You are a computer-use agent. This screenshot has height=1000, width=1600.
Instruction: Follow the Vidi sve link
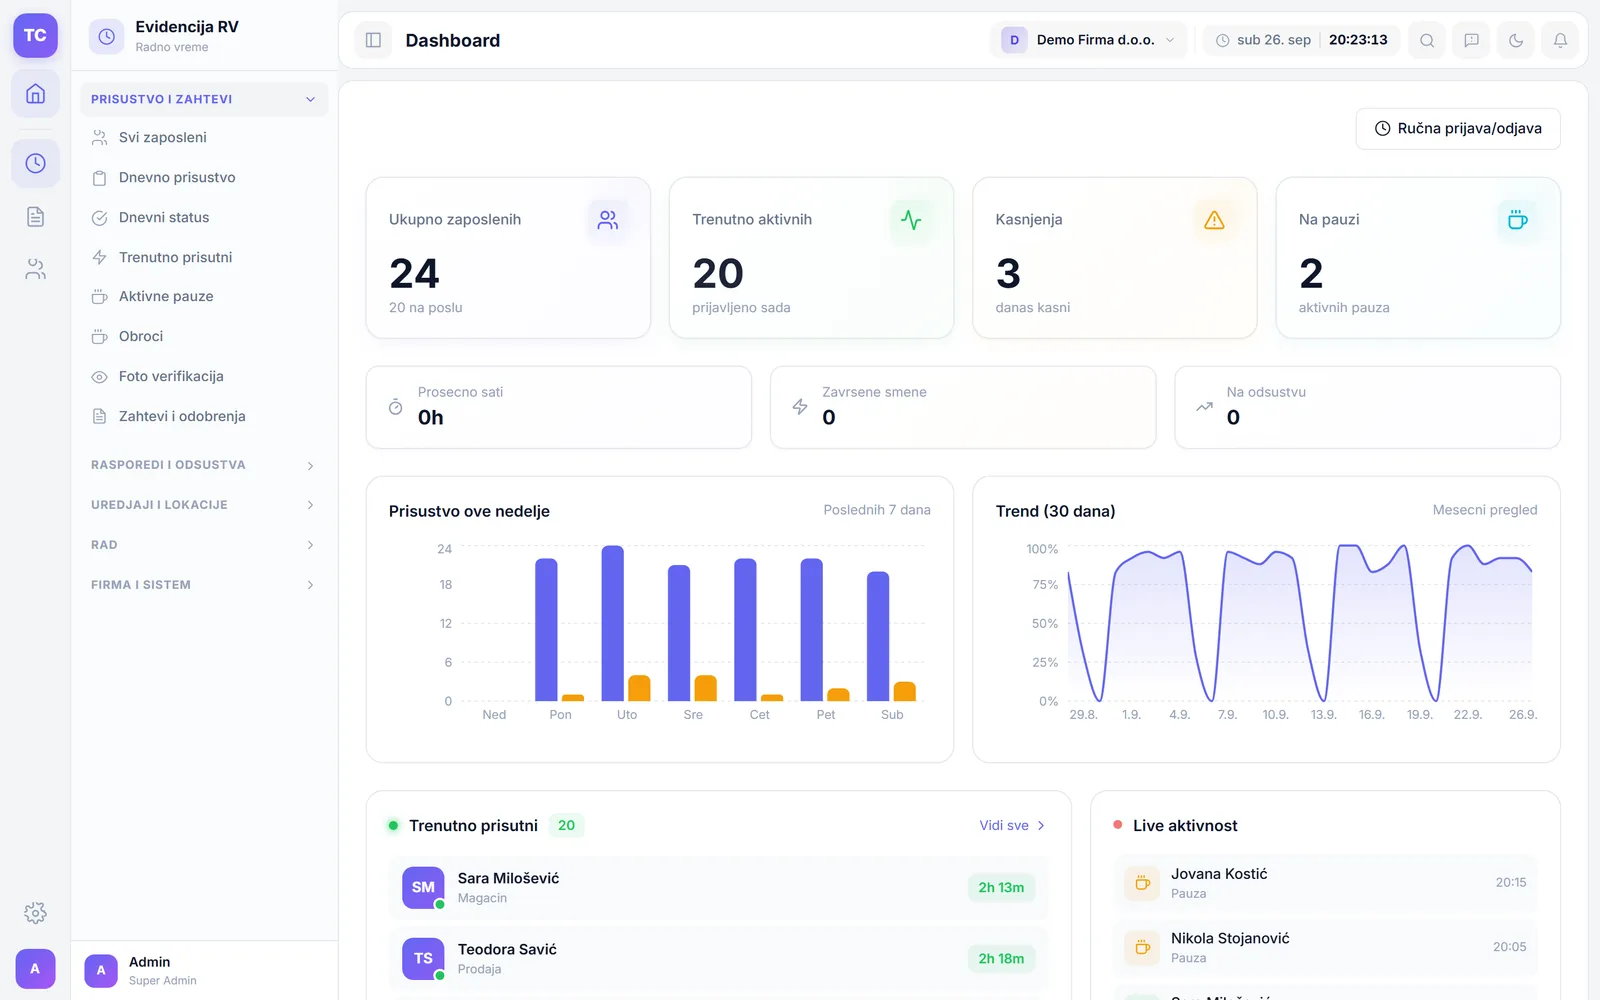pos(1012,825)
